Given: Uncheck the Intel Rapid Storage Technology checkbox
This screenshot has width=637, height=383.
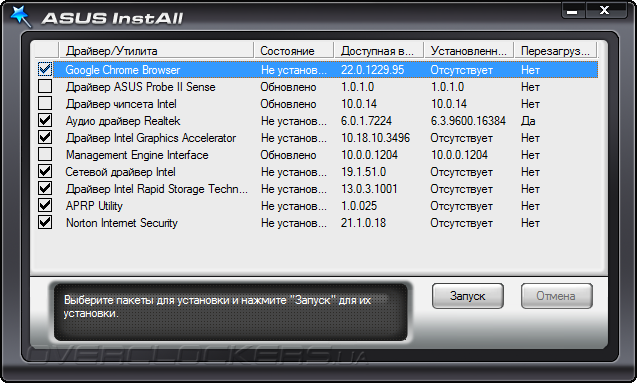Looking at the screenshot, I should 45,189.
